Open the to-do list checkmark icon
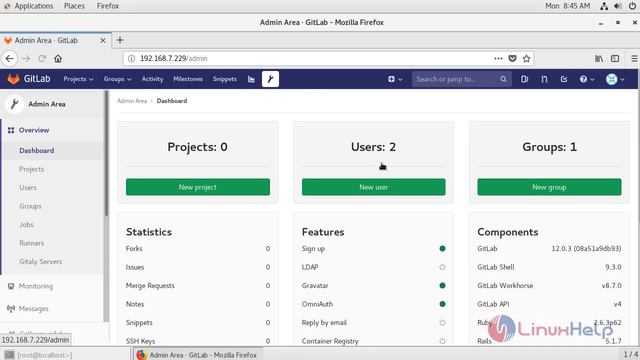 [564, 79]
